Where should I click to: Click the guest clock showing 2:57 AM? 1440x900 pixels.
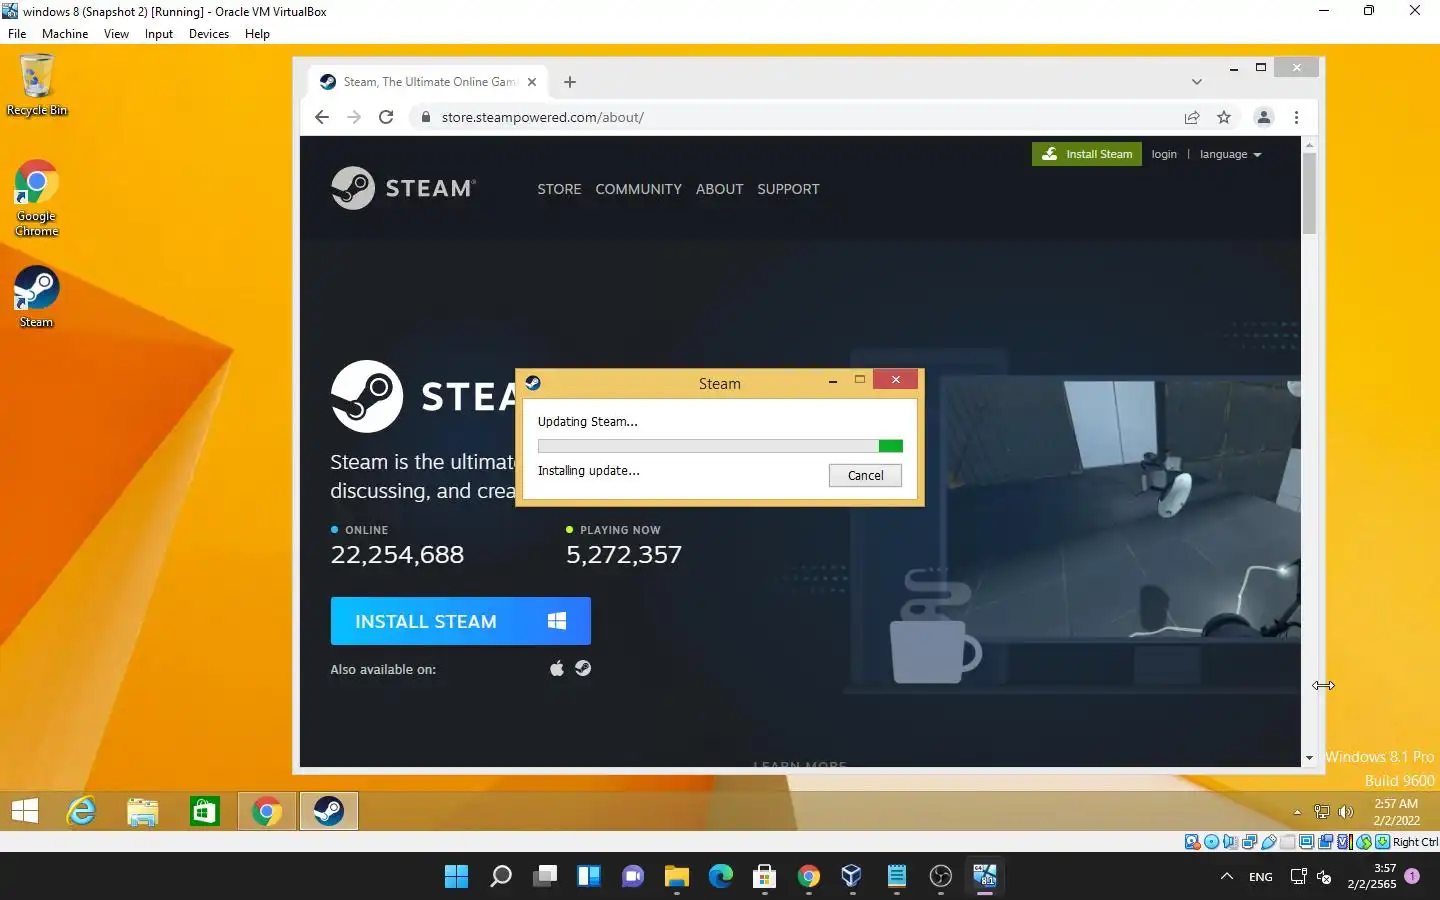point(1396,811)
